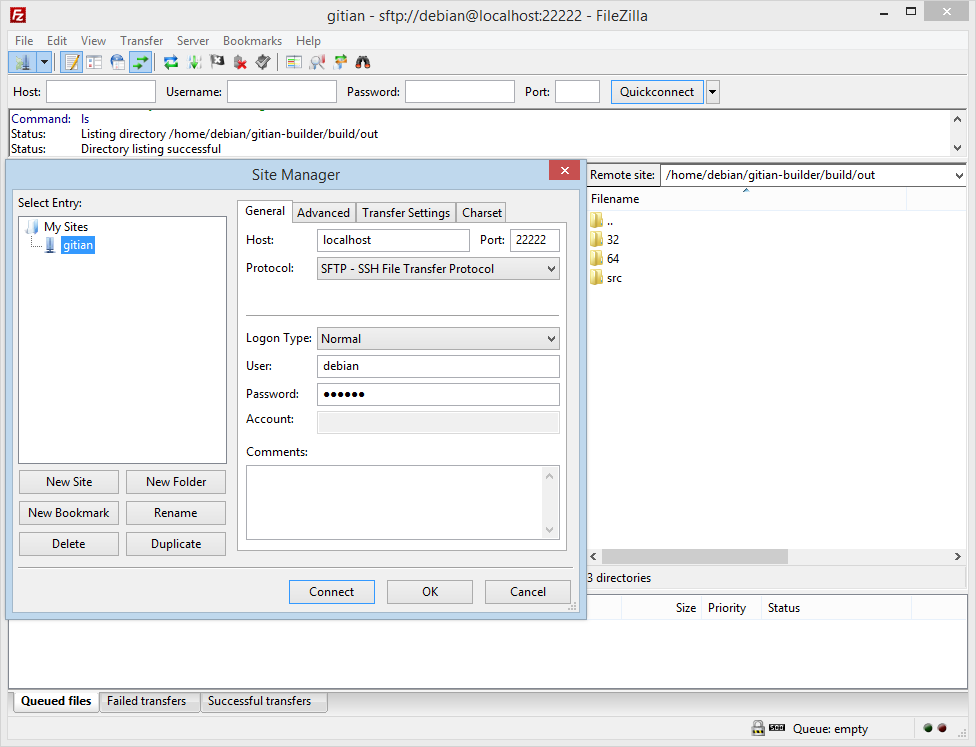976x747 pixels.
Task: Click the Rename button
Action: [x=176, y=513]
